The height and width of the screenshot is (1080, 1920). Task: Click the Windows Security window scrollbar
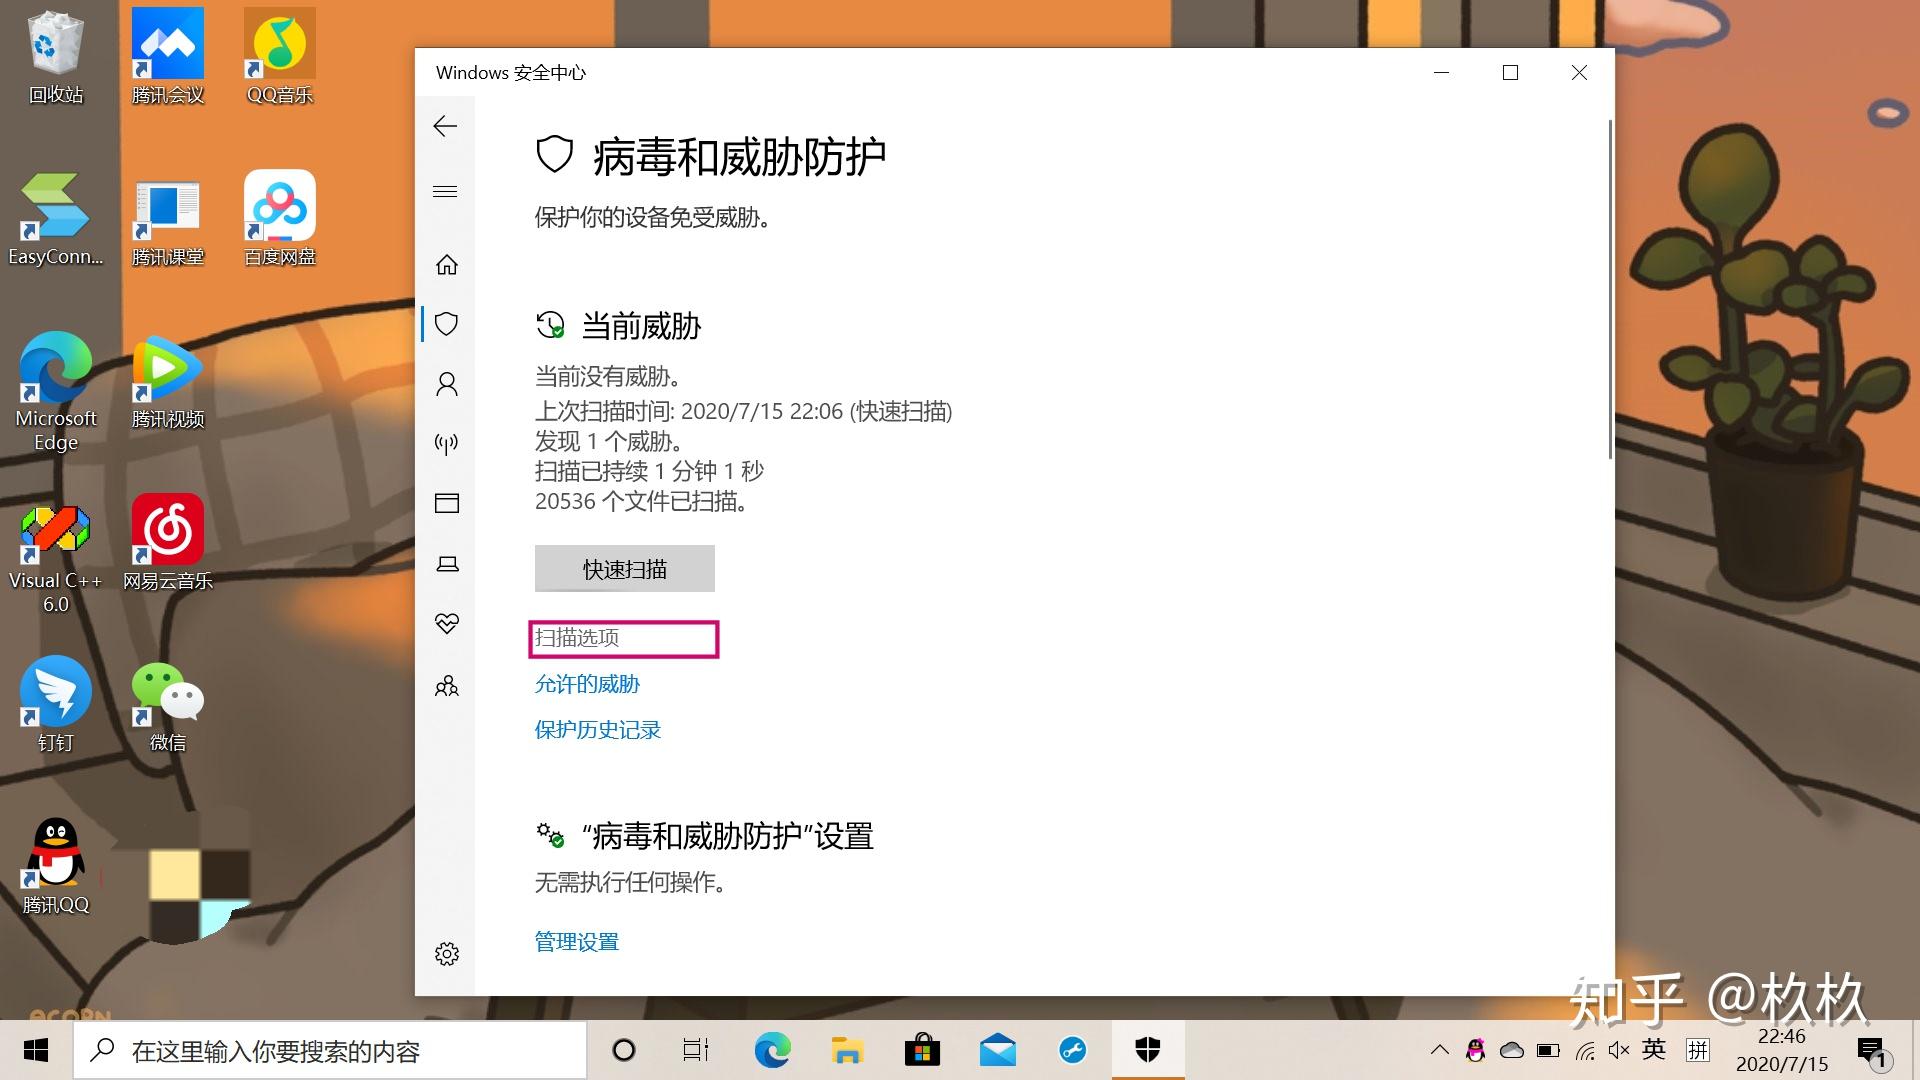(x=1609, y=289)
